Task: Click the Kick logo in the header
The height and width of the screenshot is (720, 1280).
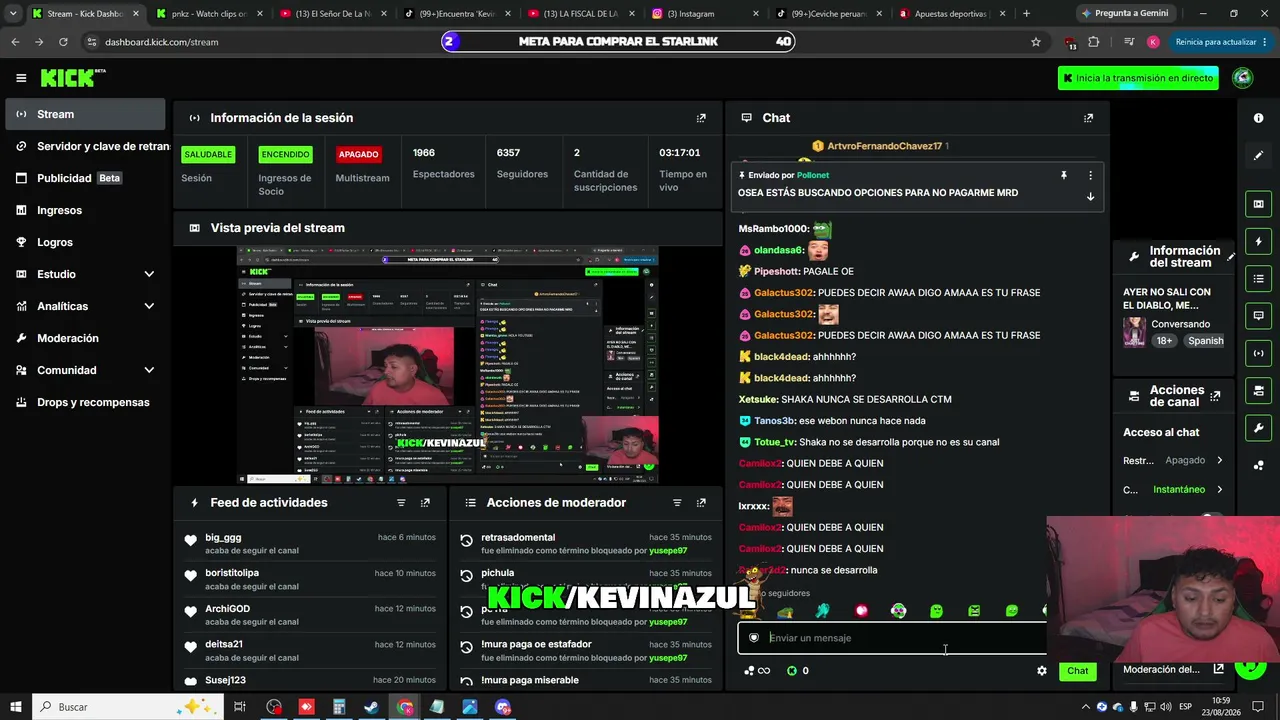Action: [72, 78]
